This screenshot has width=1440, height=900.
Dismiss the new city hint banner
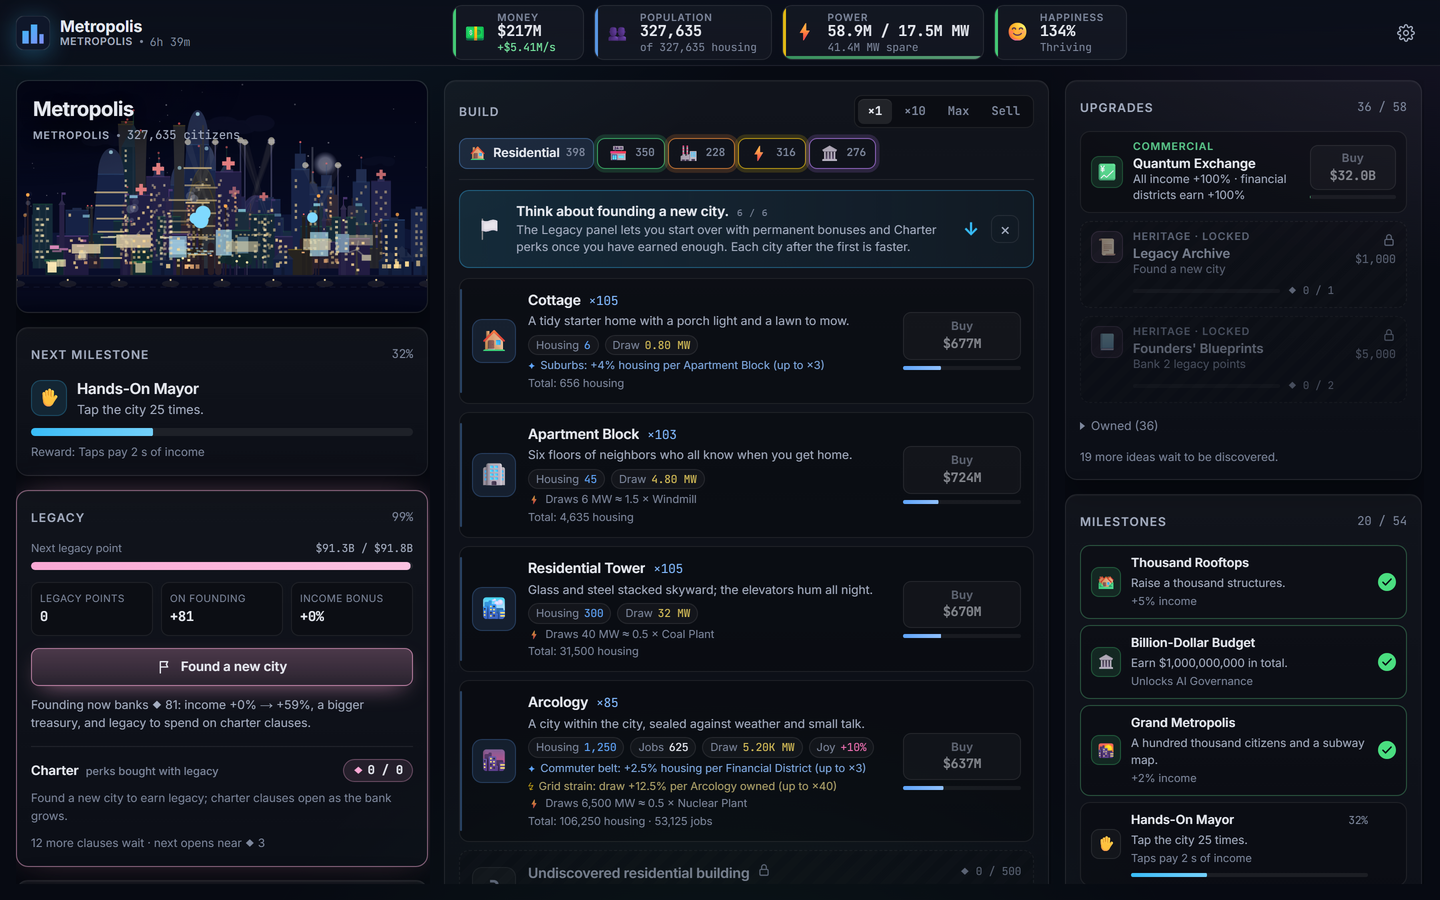click(1005, 230)
